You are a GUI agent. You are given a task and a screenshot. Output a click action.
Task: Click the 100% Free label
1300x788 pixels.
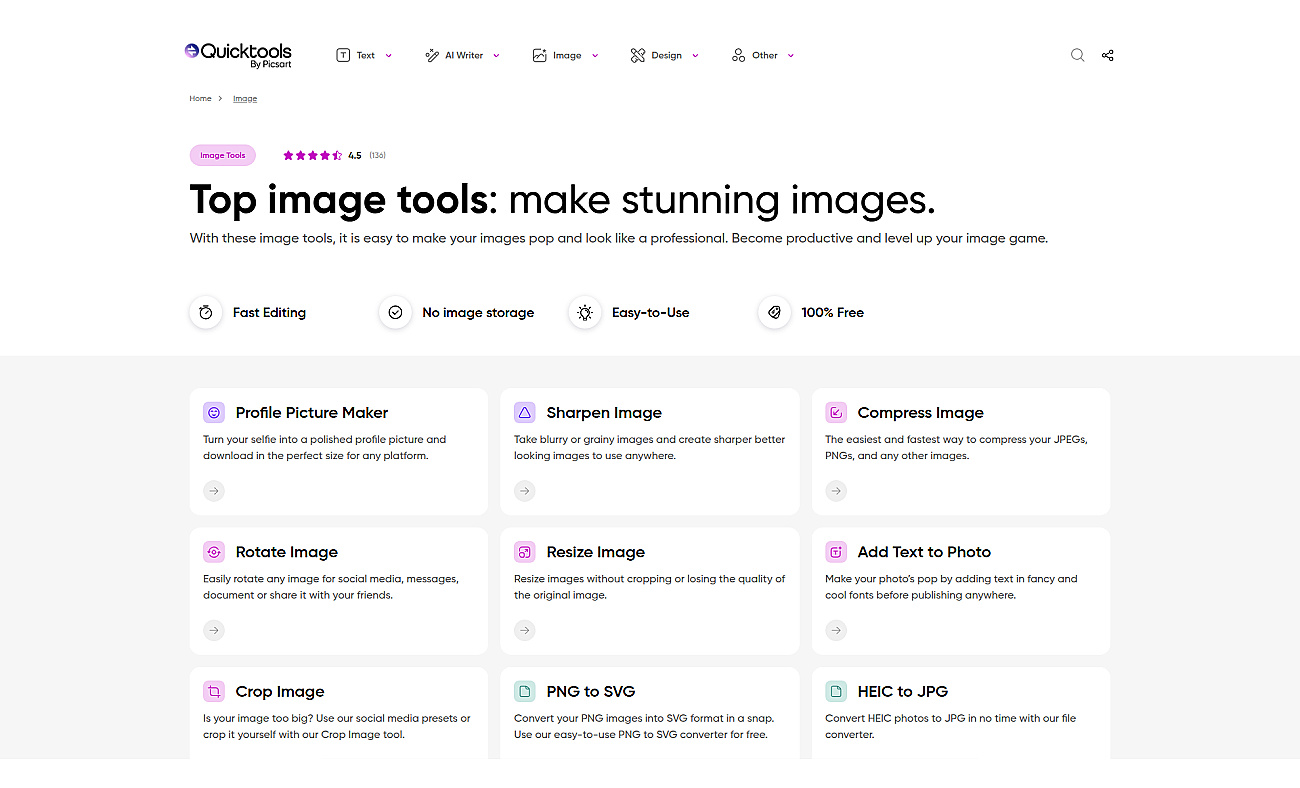click(832, 312)
